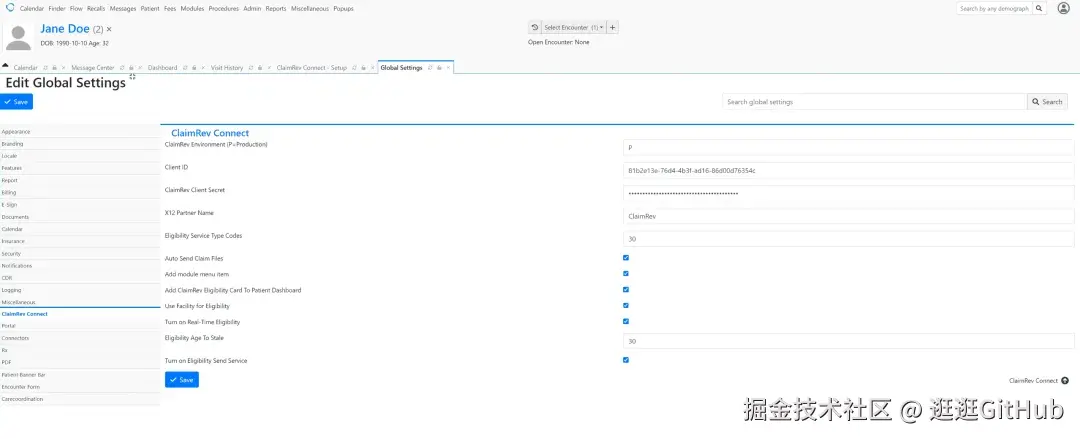Refresh the Message Center tab
Screen dimensions: 1080x439
(122, 68)
